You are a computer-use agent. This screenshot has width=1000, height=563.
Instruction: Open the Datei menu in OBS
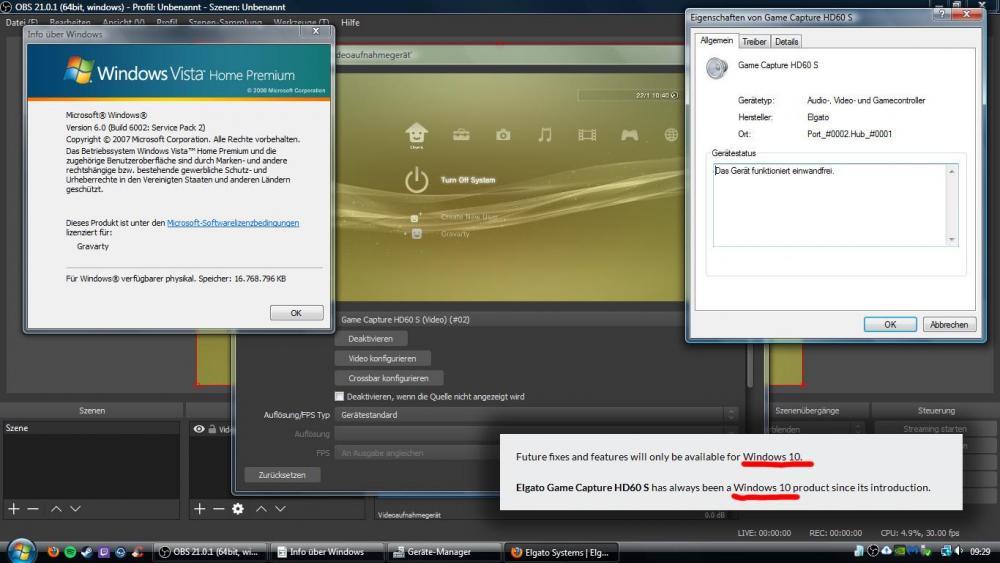tap(21, 22)
